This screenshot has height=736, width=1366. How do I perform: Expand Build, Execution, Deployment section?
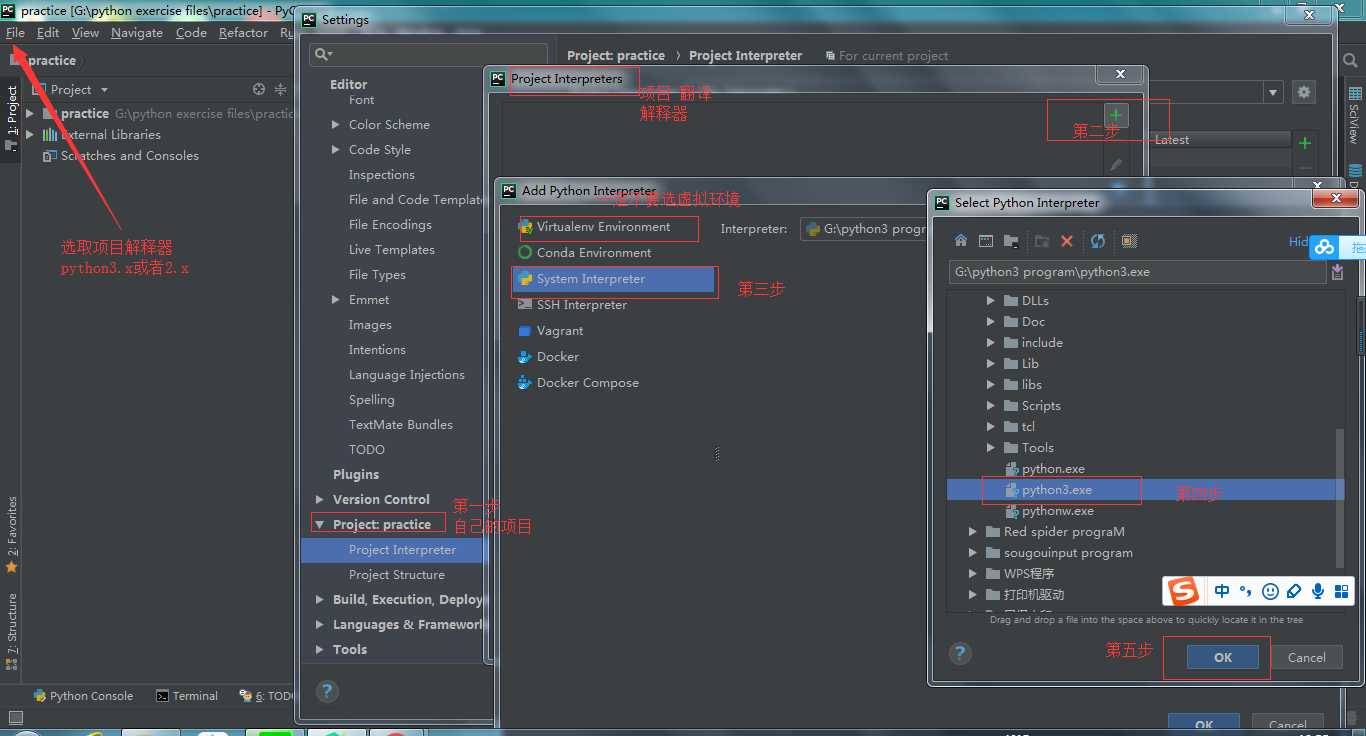(319, 600)
